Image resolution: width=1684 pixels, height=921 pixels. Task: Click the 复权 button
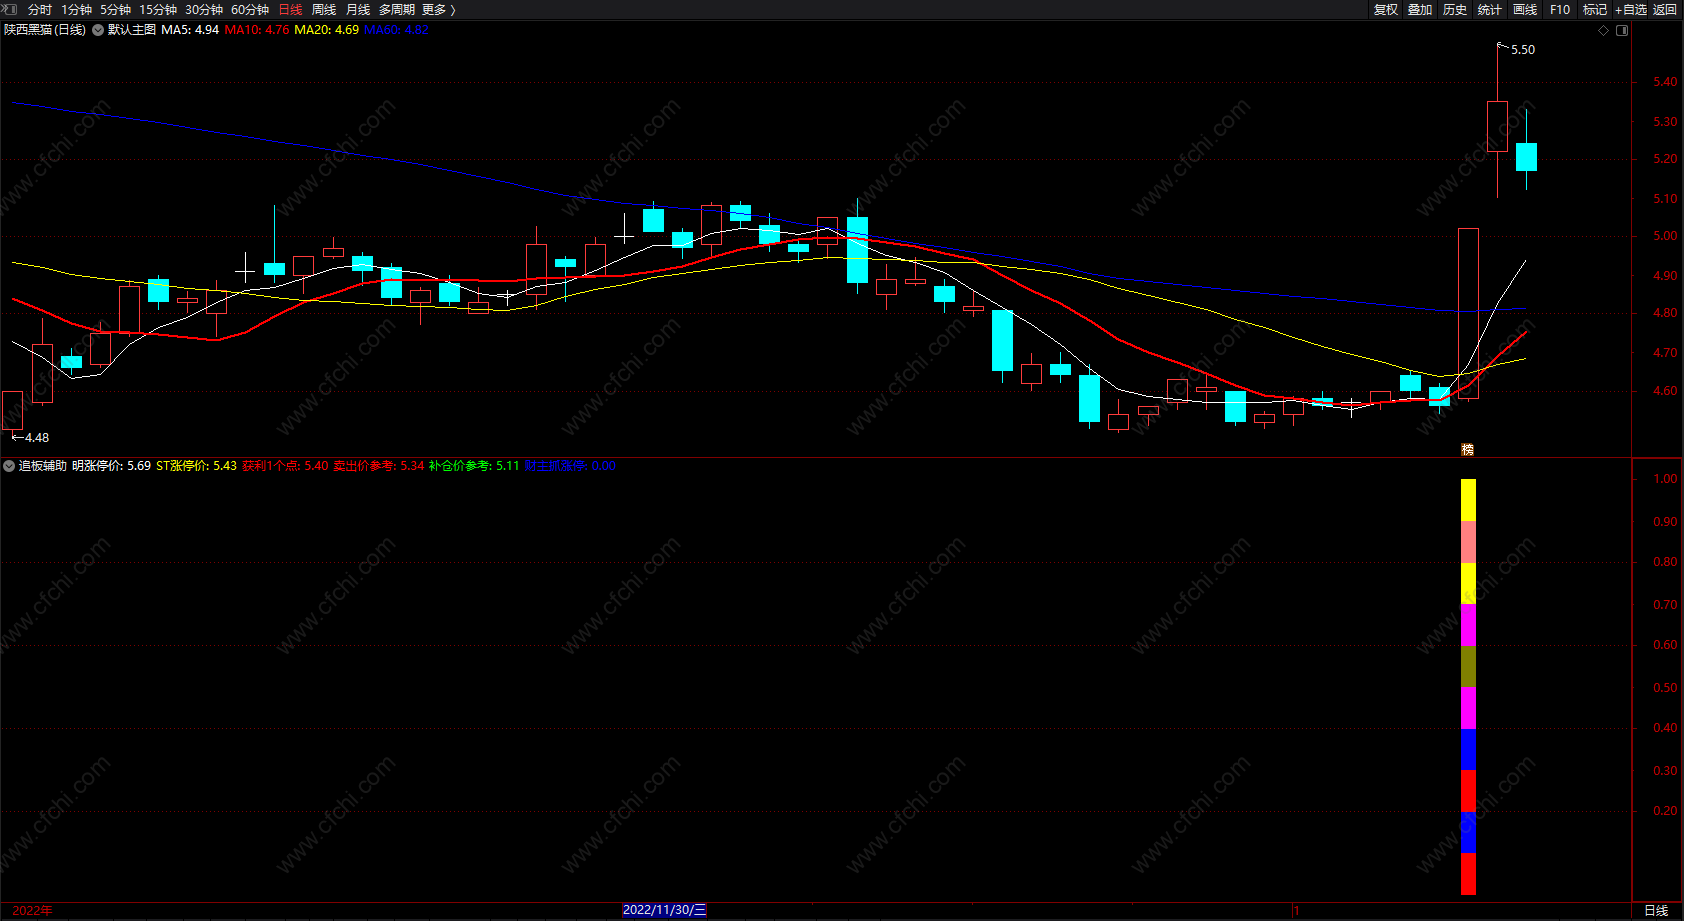[x=1385, y=9]
